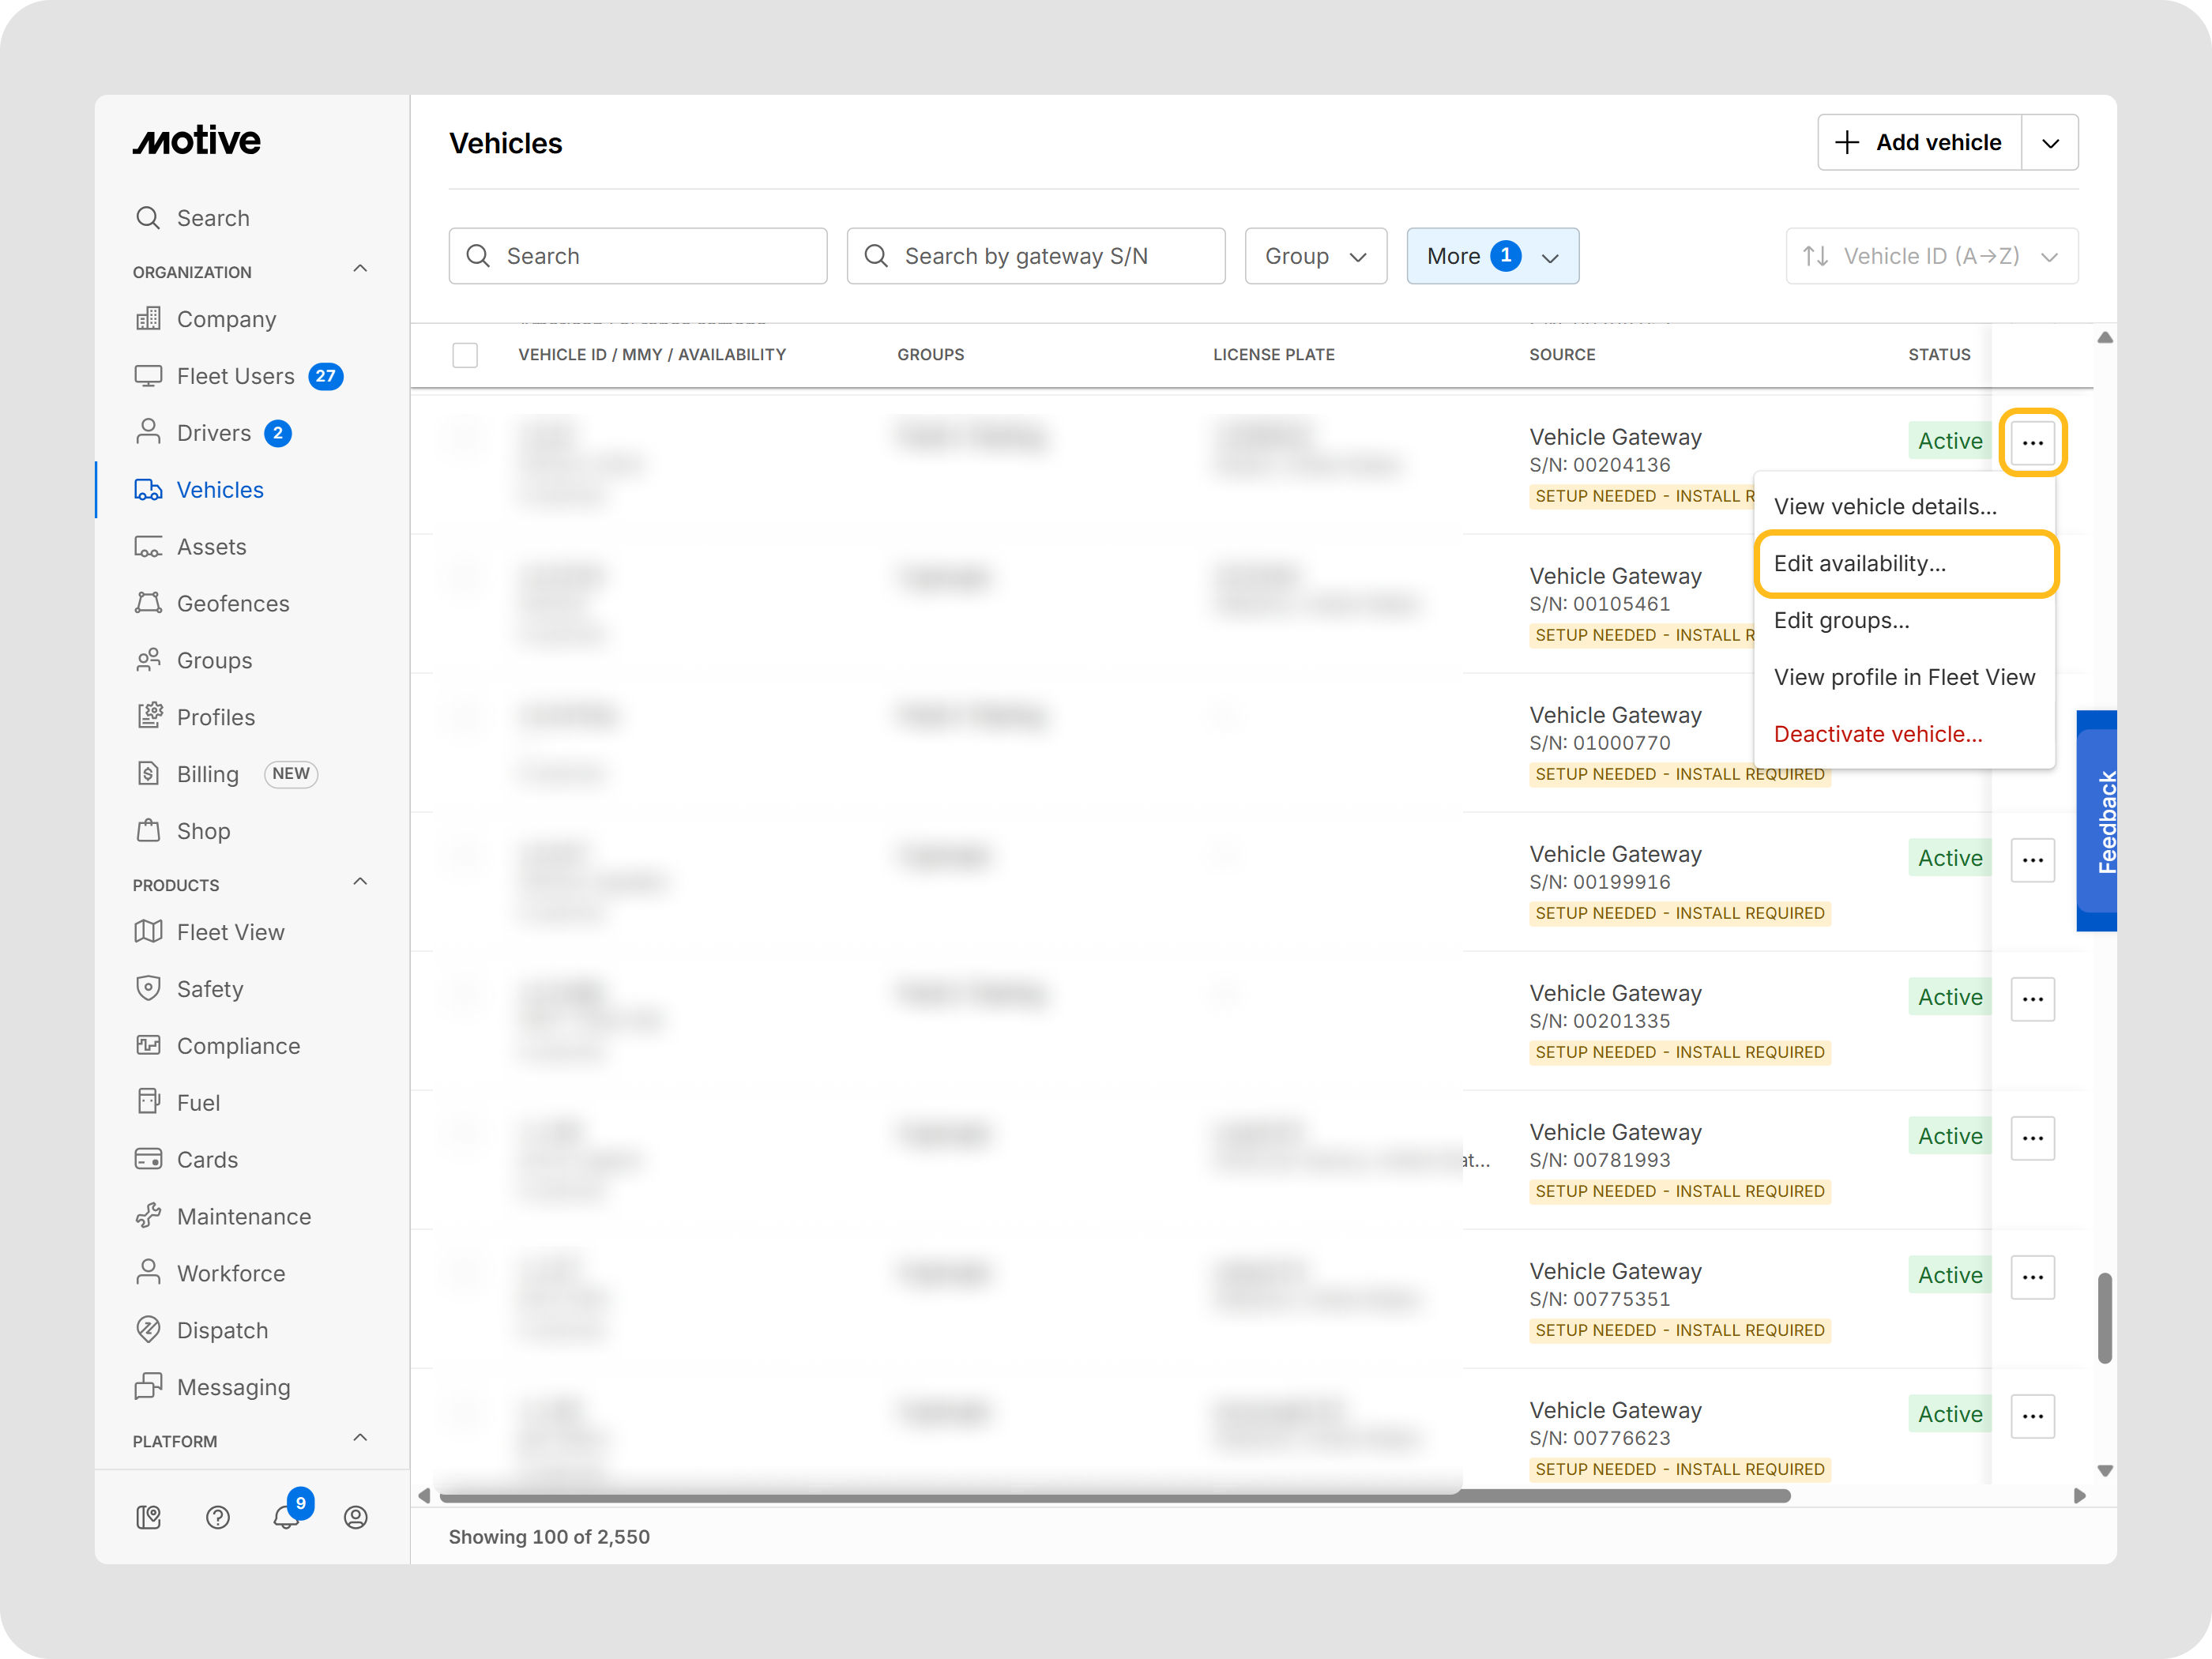The width and height of the screenshot is (2212, 1659).
Task: Tick the select-all vehicles header checkbox
Action: 465,354
